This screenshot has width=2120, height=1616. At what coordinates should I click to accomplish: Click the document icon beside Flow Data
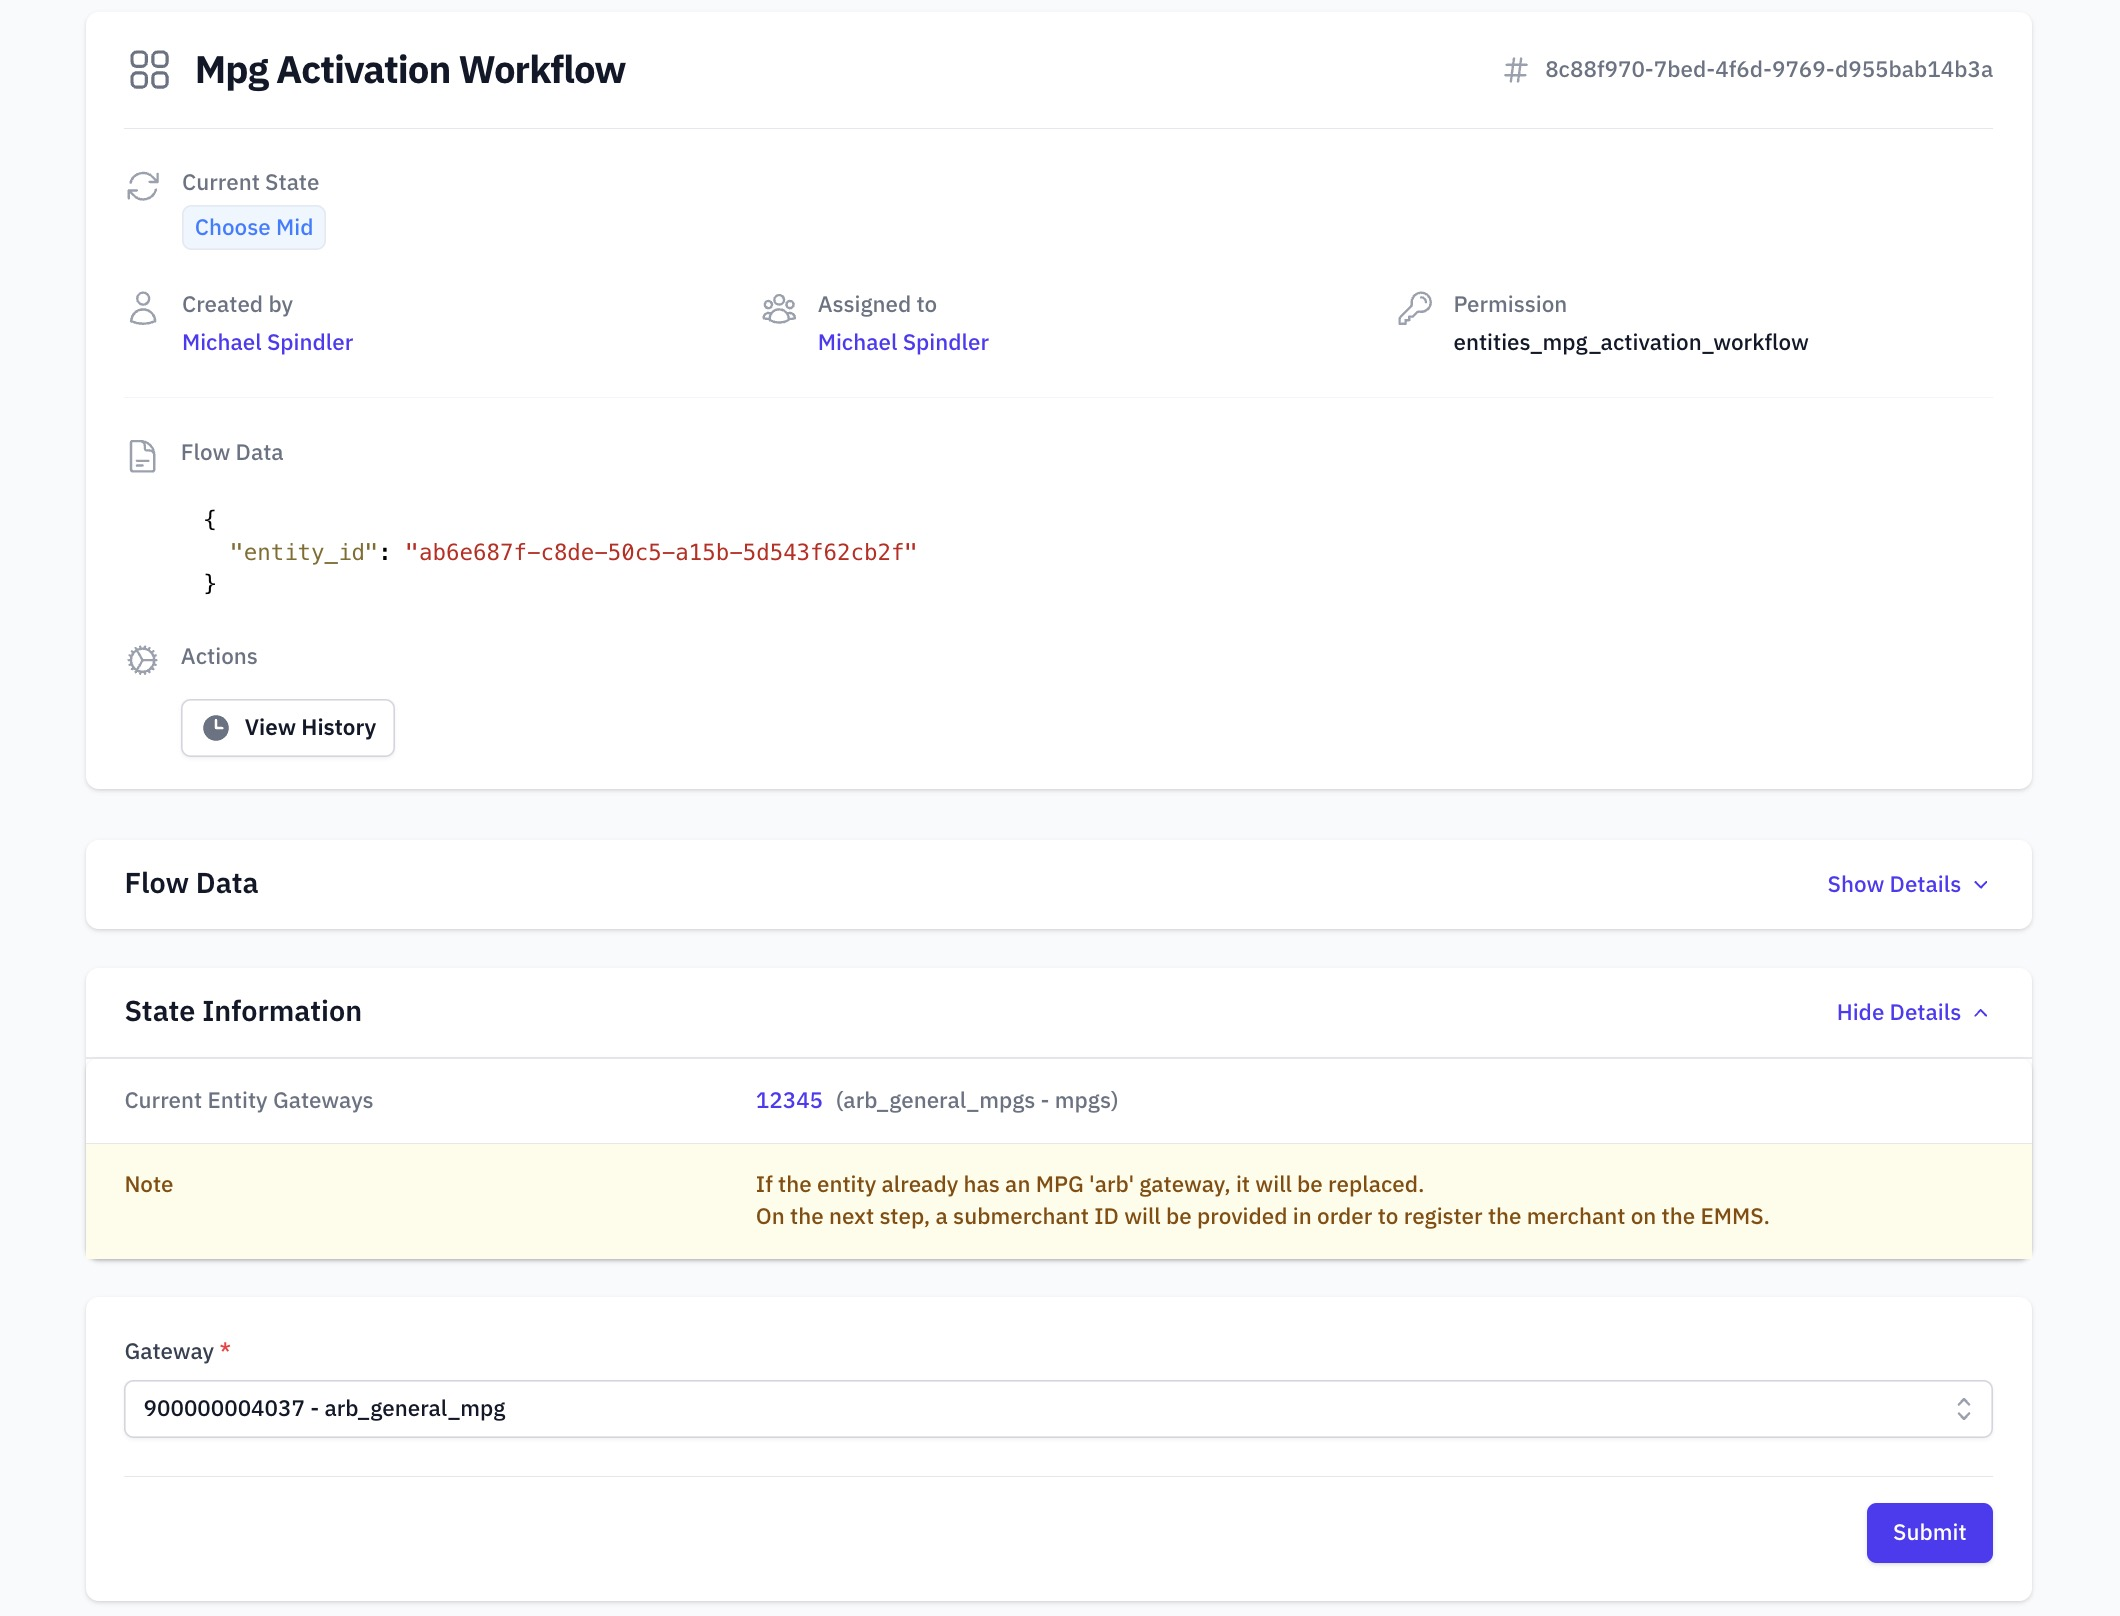click(x=143, y=456)
